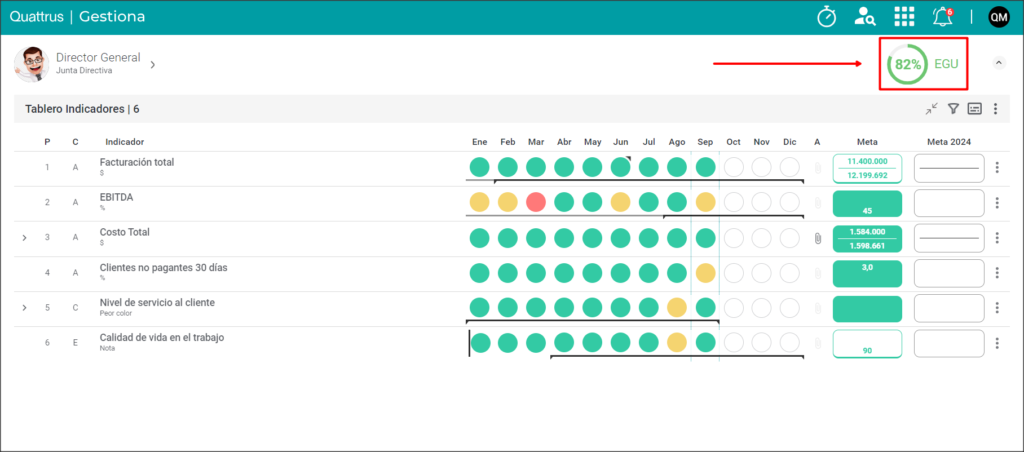Expand Nivel de servicio al cliente
The width and height of the screenshot is (1024, 452).
coord(24,308)
